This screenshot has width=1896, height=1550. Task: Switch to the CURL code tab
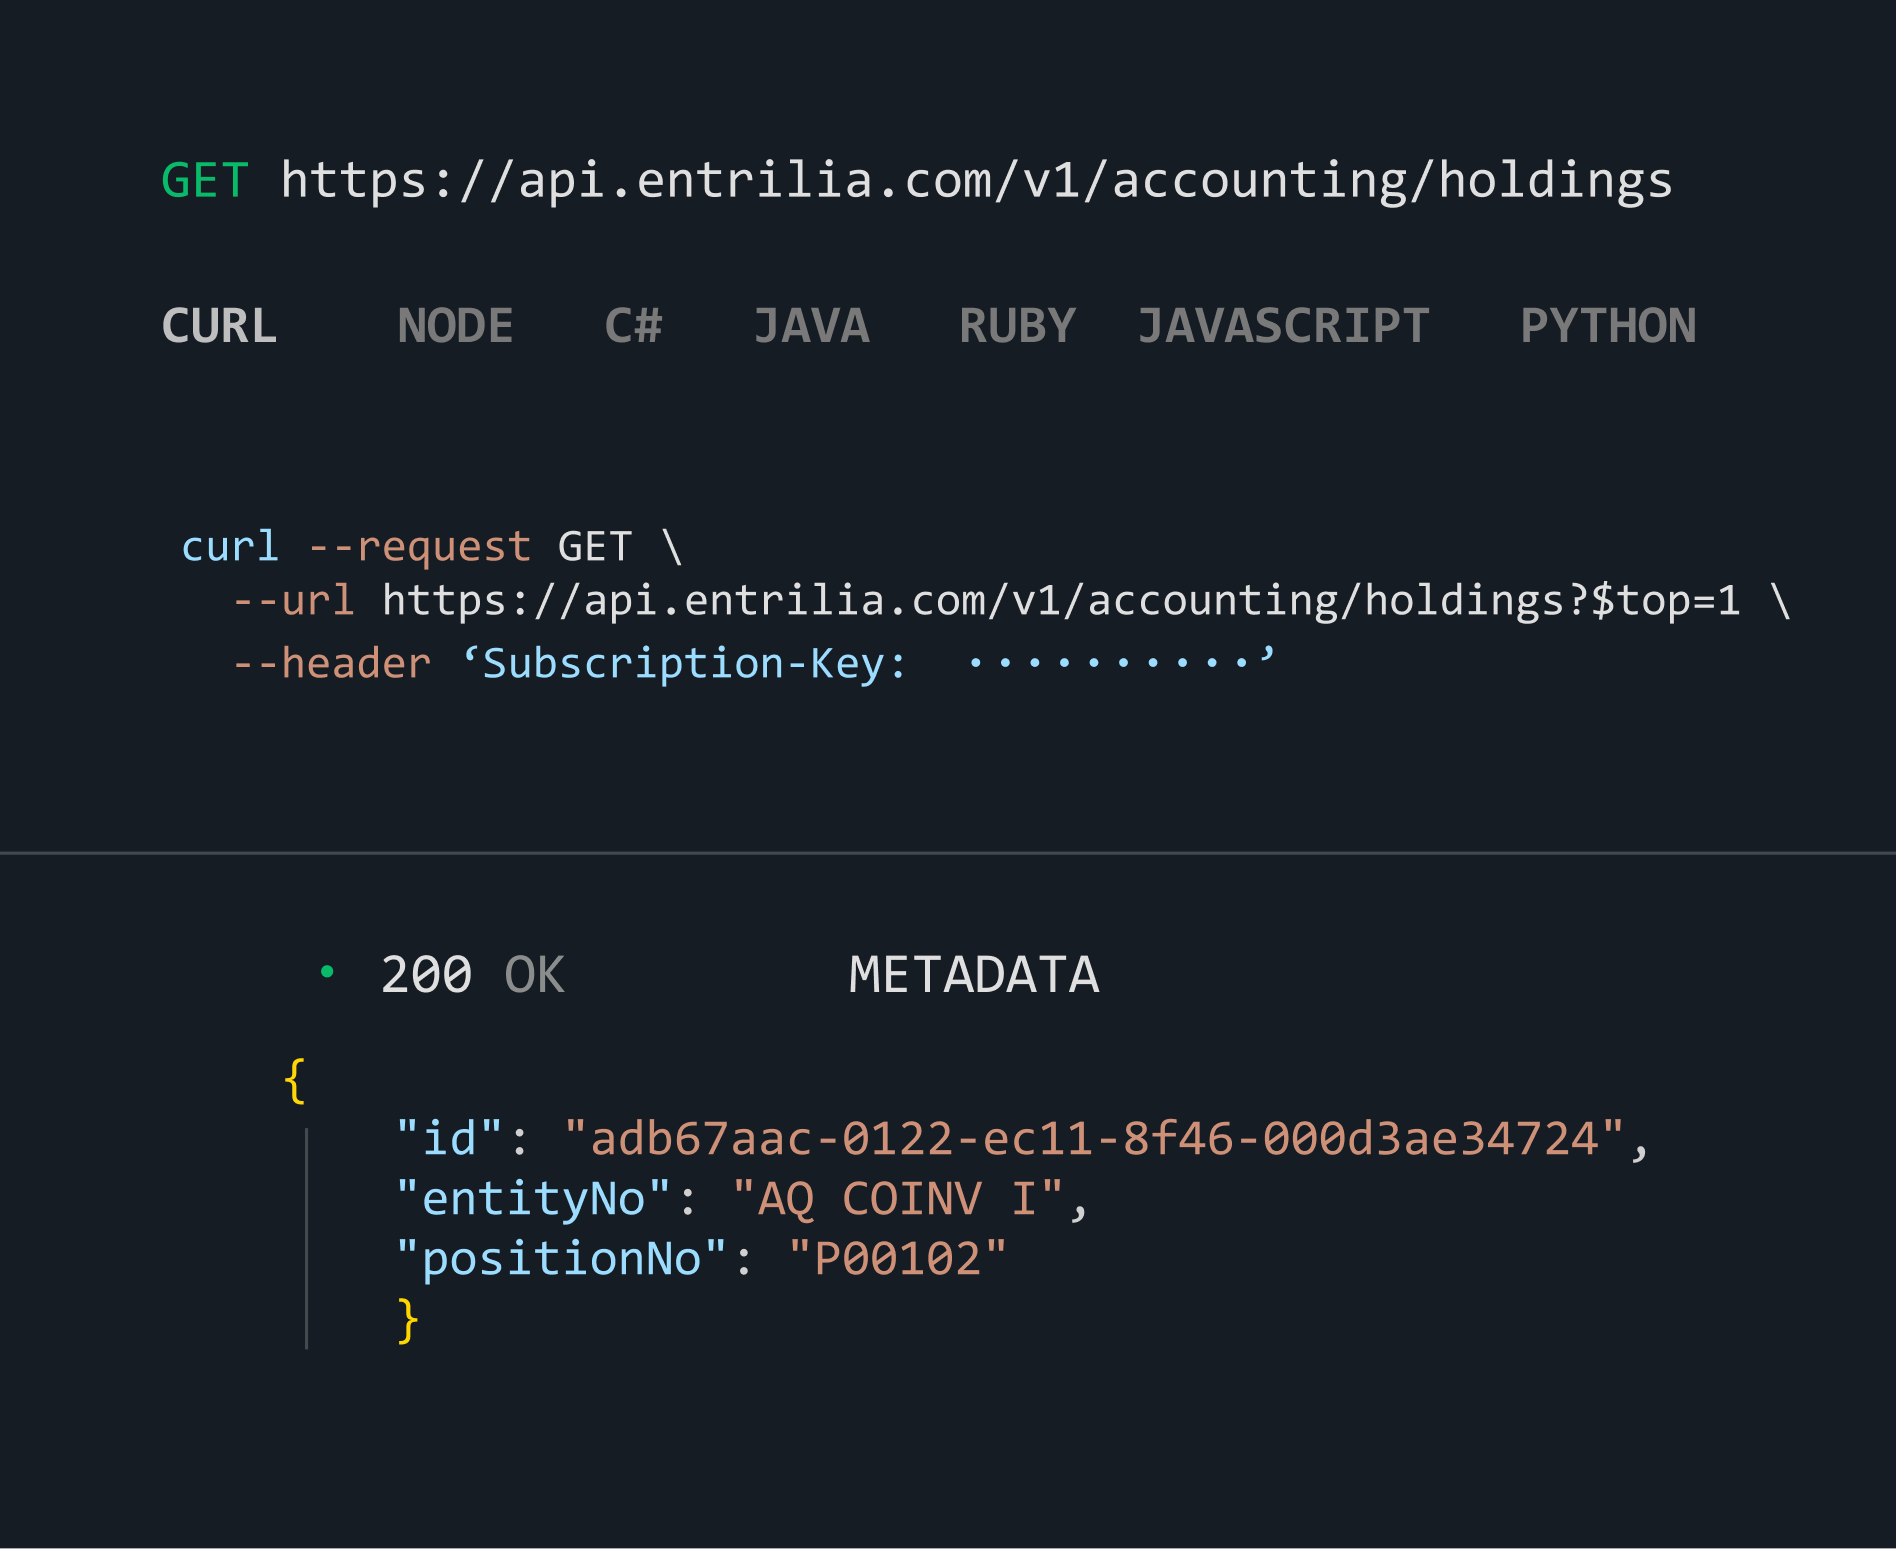click(x=219, y=326)
